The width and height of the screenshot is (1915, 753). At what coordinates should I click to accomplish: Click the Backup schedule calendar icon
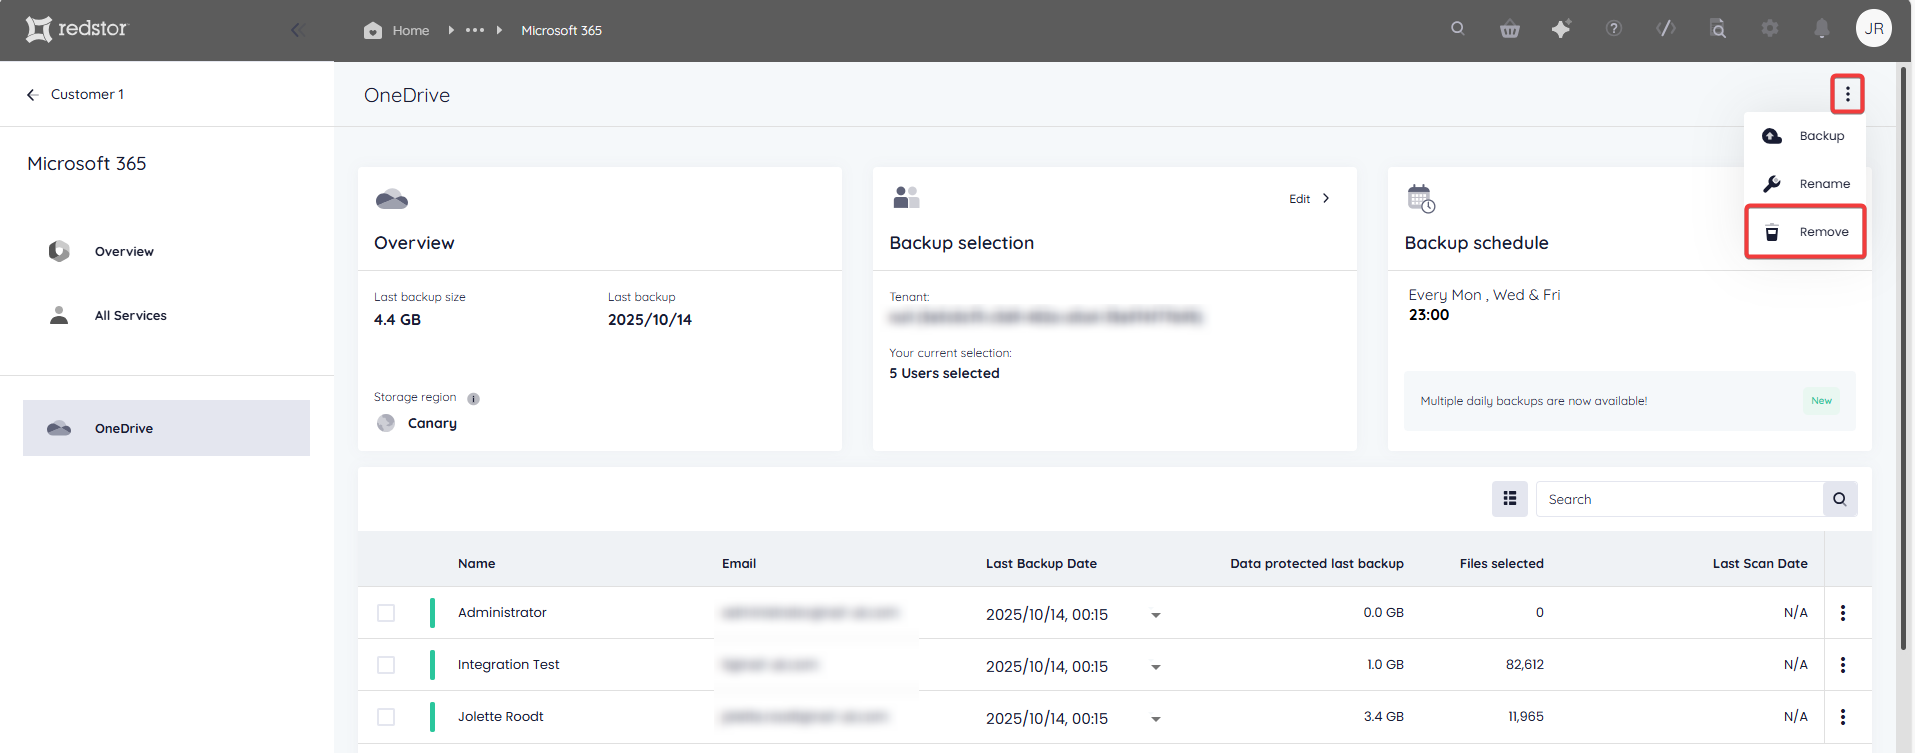coord(1421,198)
